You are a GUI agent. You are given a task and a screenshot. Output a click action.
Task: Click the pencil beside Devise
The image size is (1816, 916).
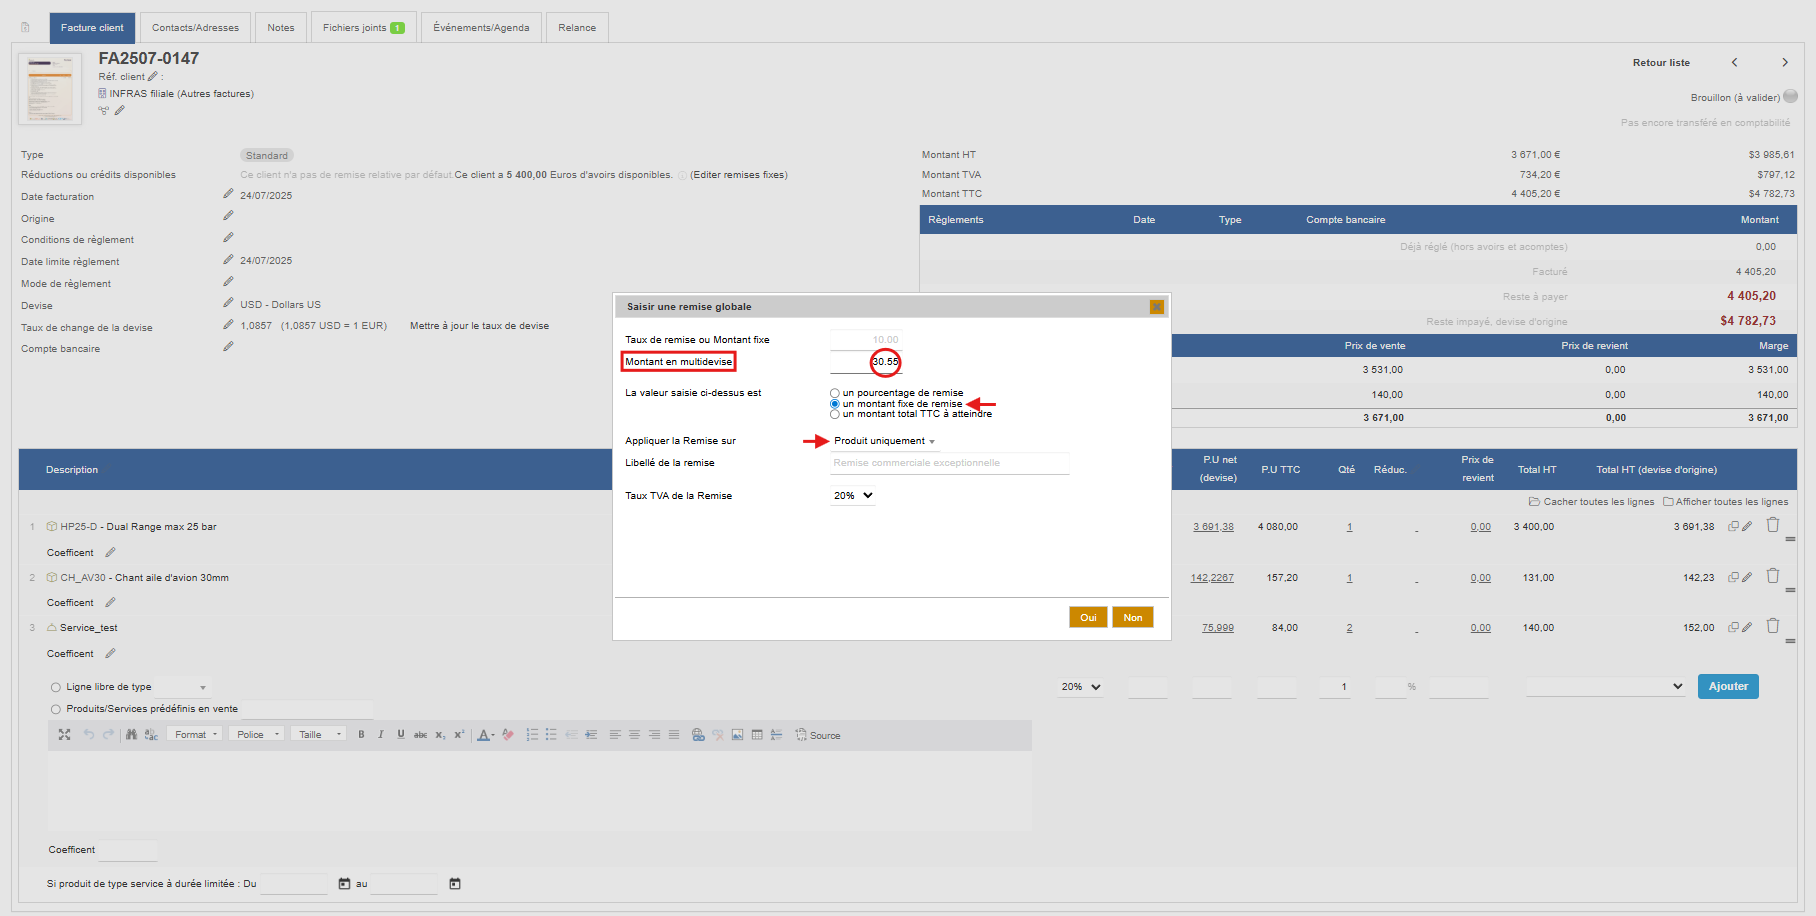click(x=228, y=303)
